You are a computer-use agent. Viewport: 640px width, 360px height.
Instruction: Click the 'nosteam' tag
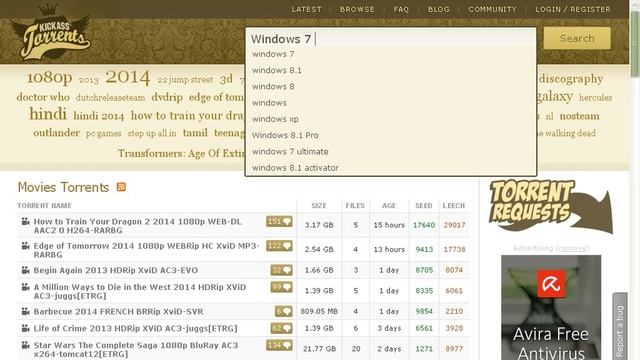coord(580,116)
